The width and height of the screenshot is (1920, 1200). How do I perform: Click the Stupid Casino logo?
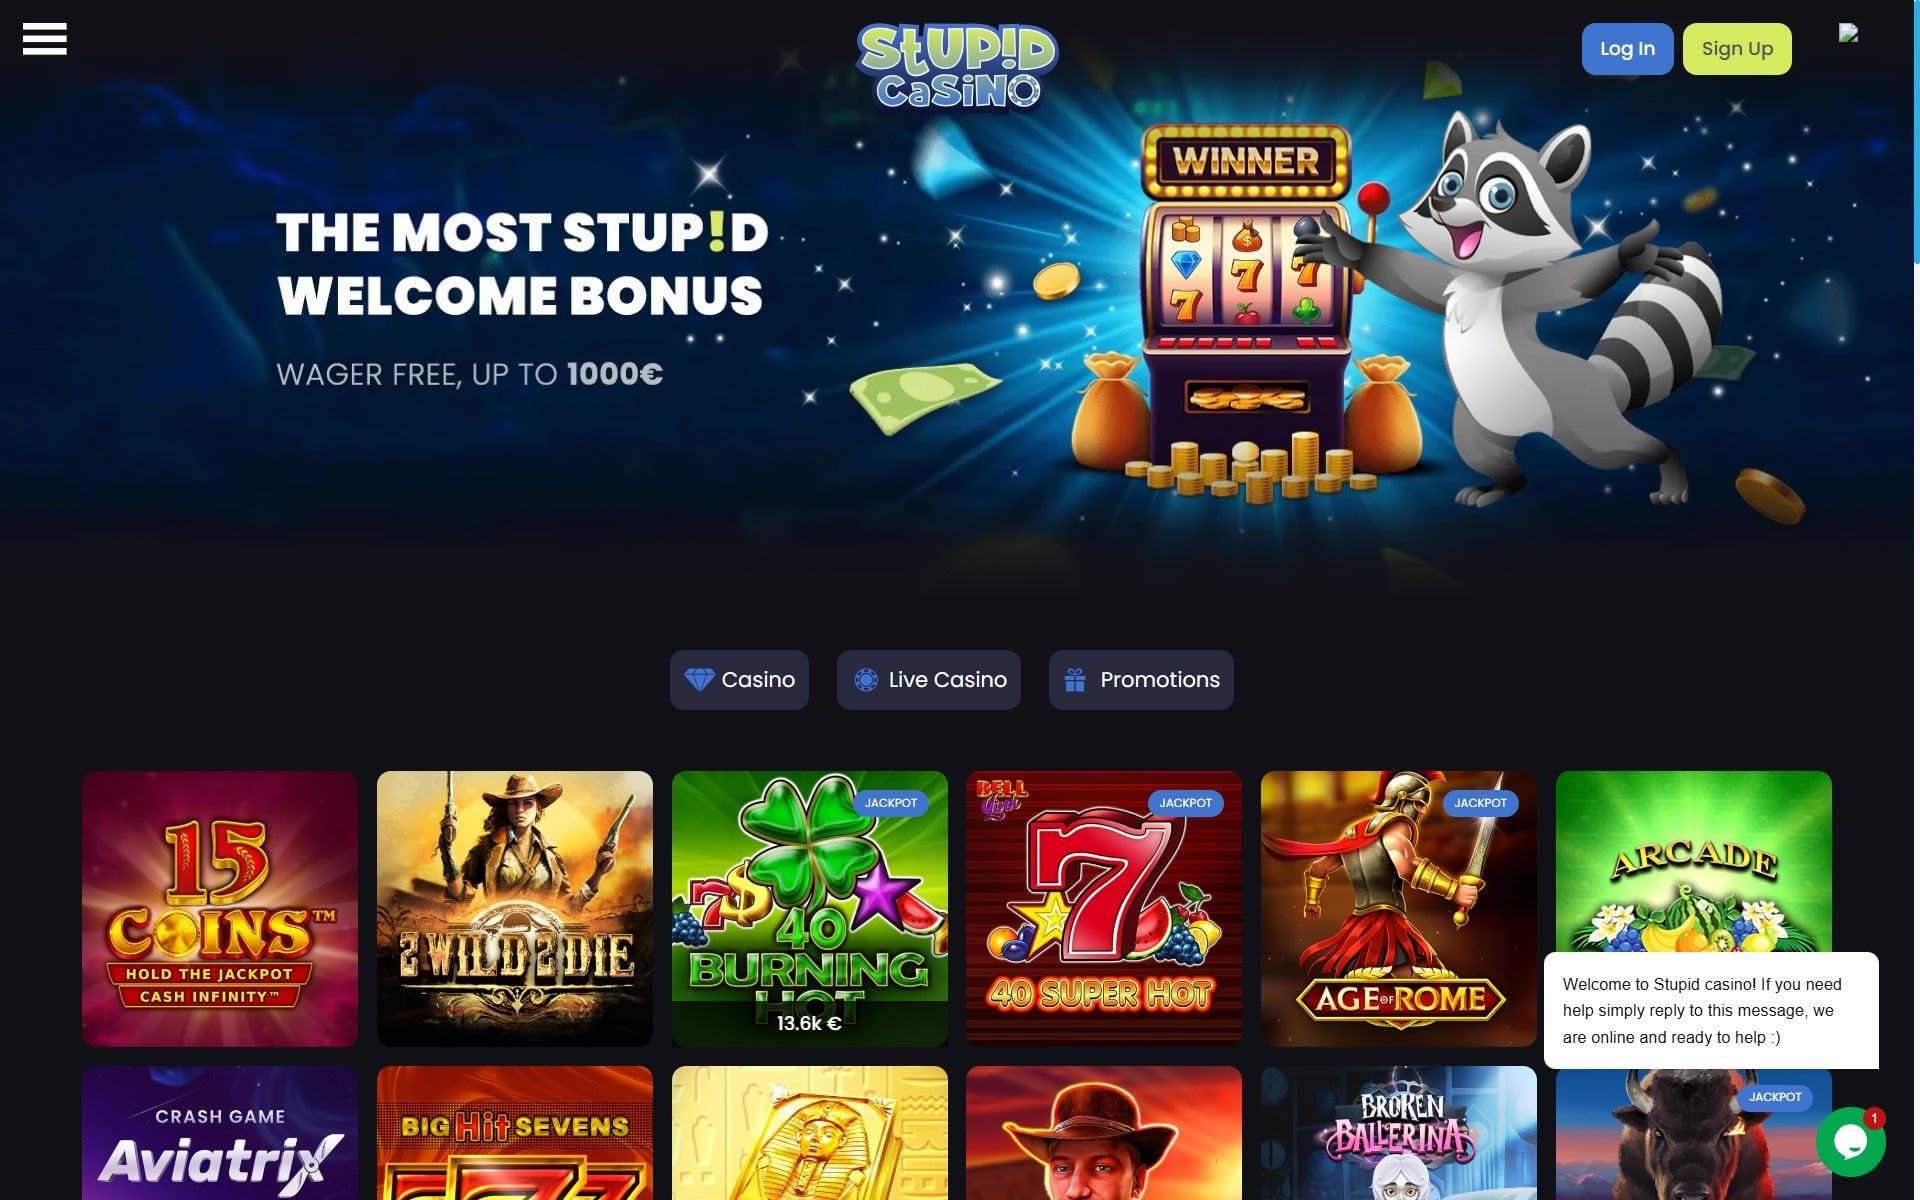coord(958,67)
